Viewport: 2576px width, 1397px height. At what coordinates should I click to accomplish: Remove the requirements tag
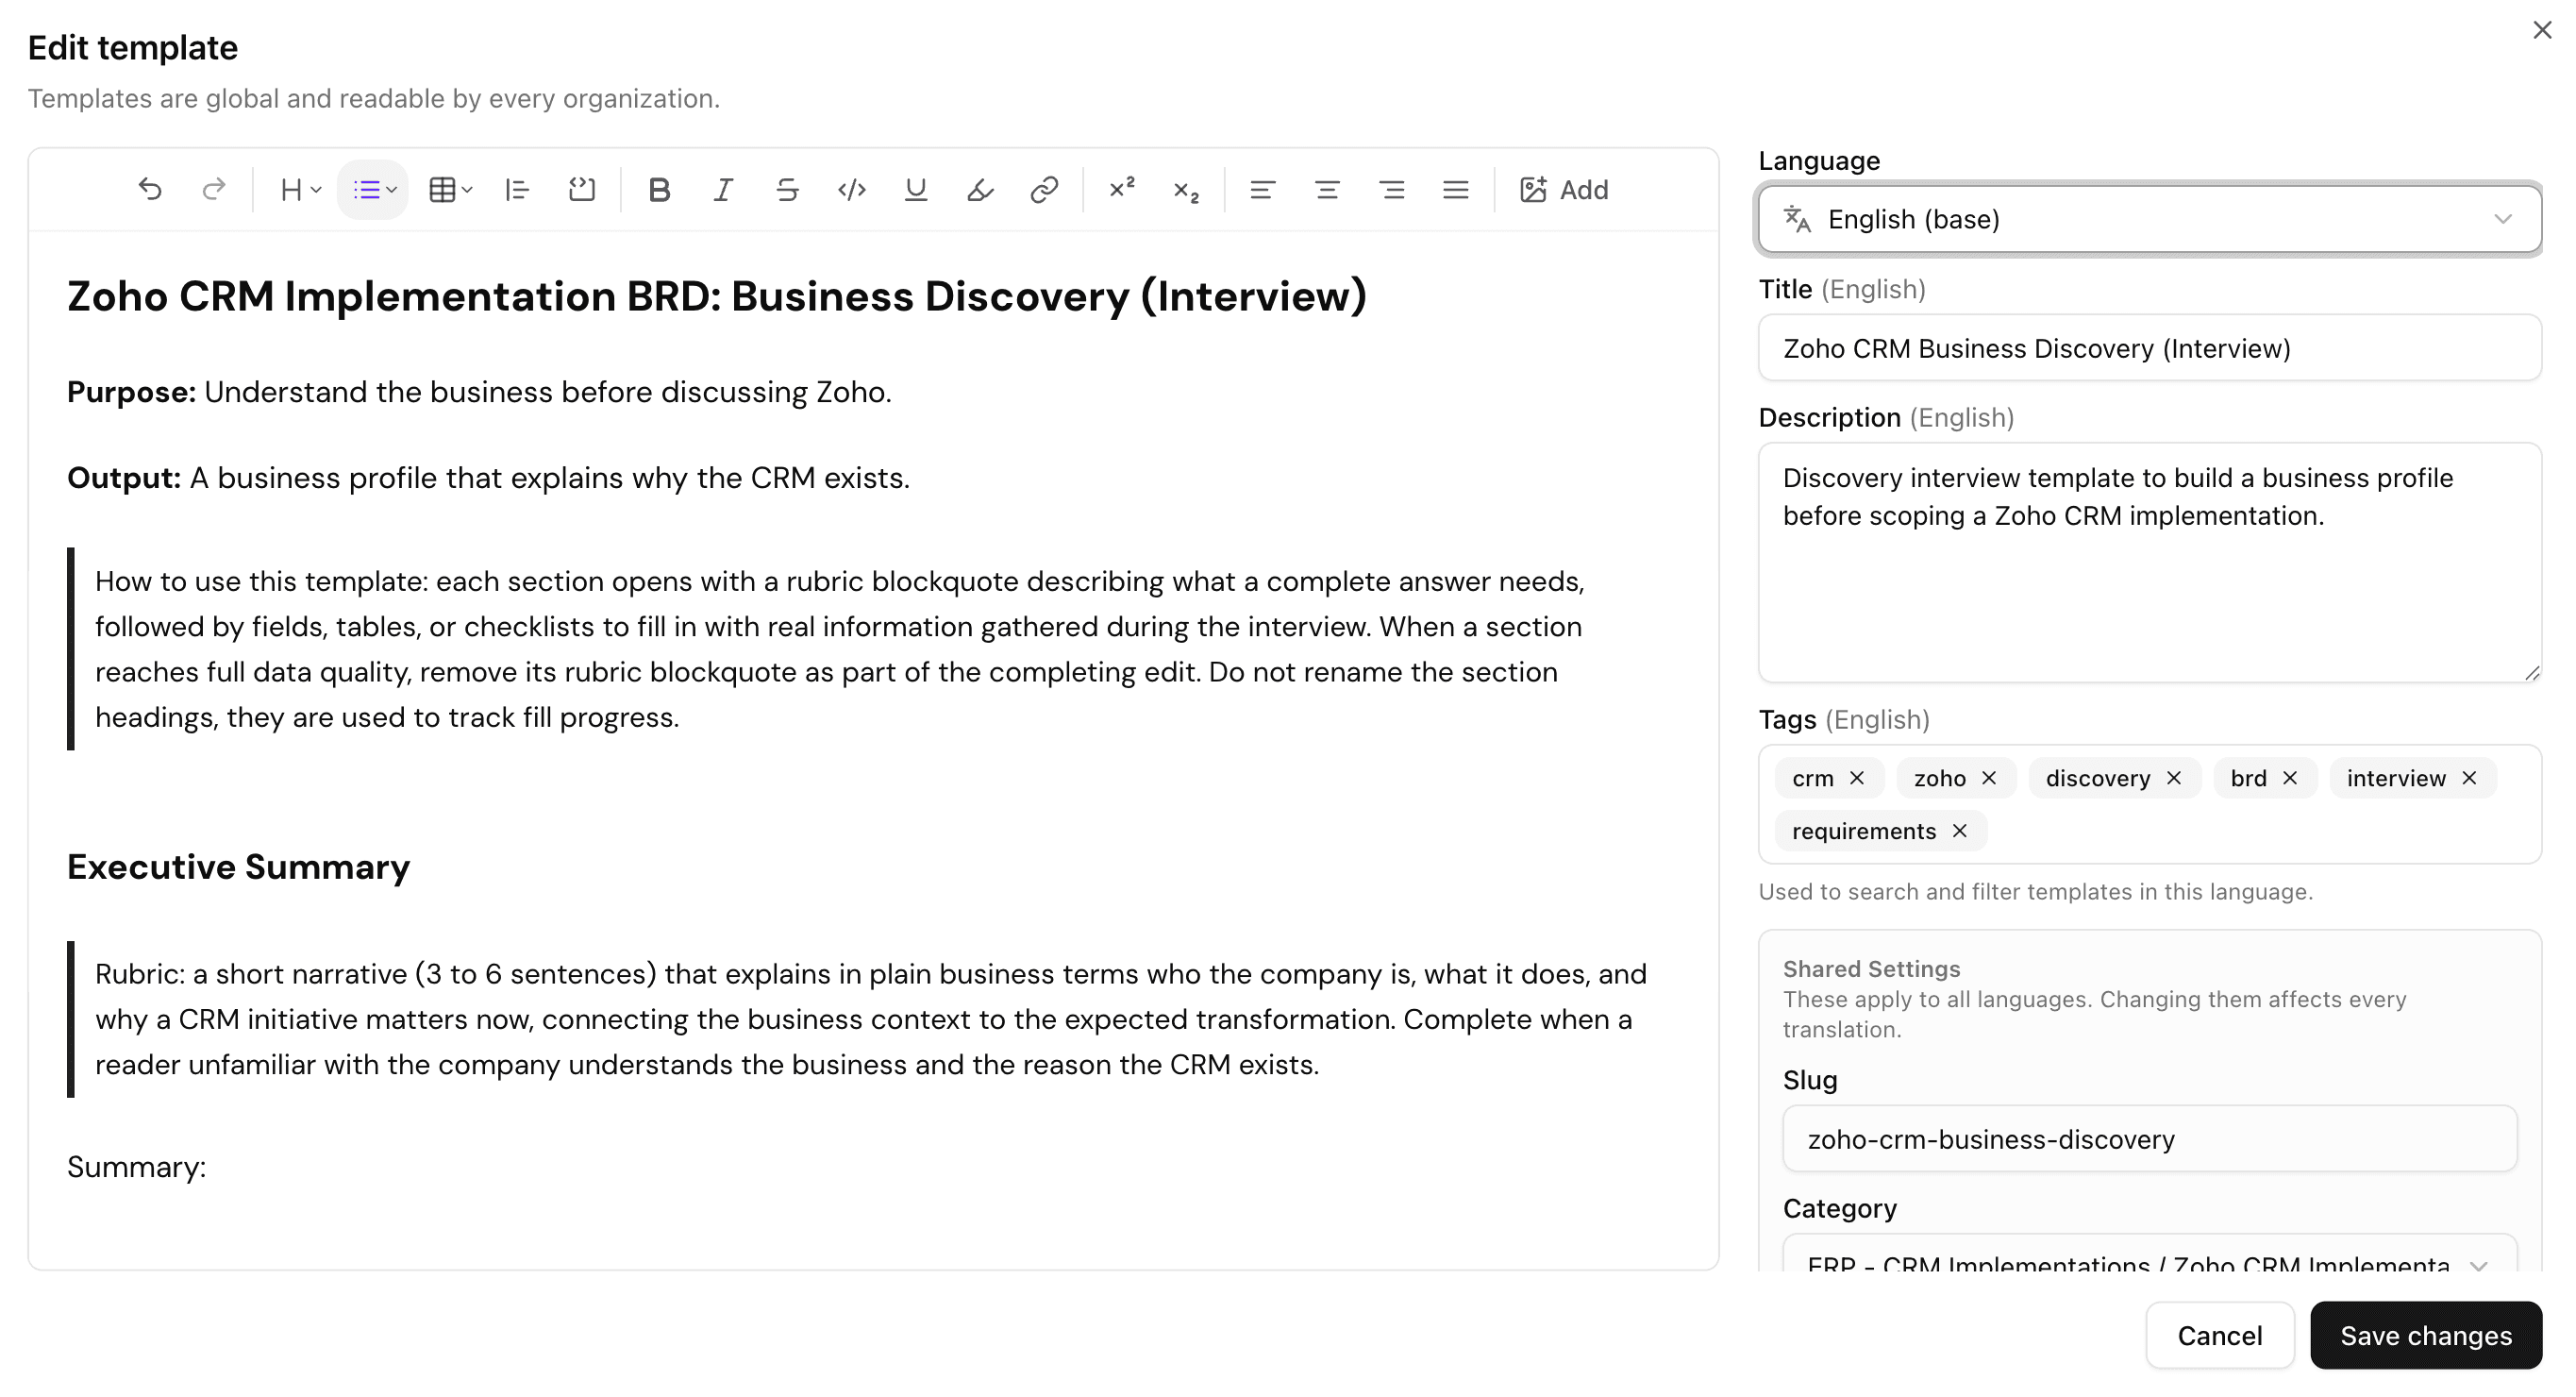pos(1960,831)
